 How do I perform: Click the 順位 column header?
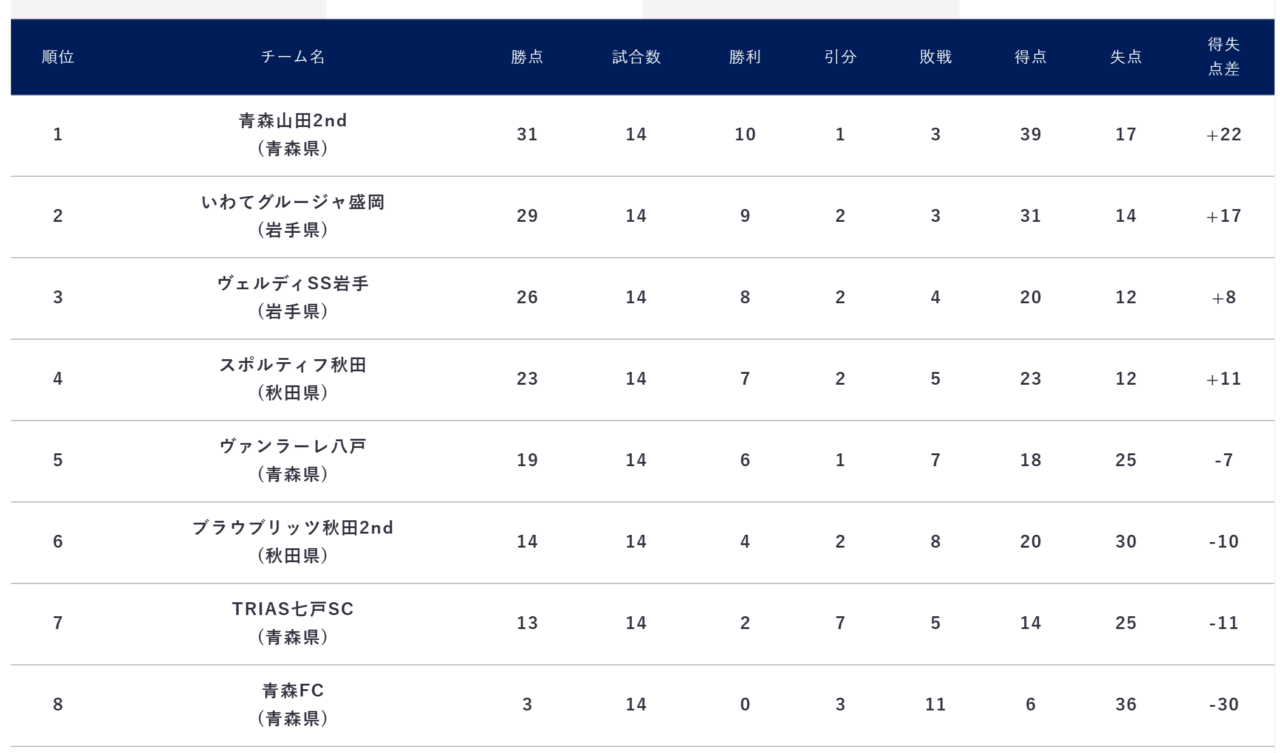coord(58,57)
